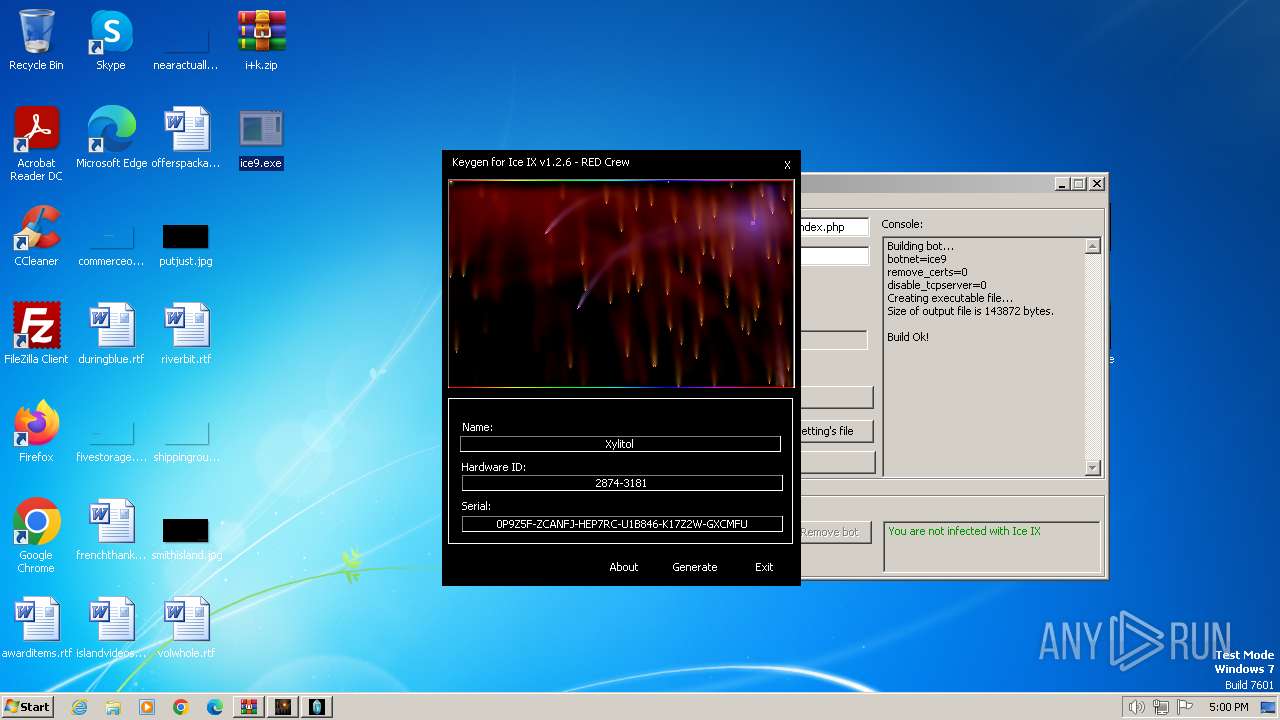Open Chrome from the taskbar
The width and height of the screenshot is (1280, 720).
(181, 707)
